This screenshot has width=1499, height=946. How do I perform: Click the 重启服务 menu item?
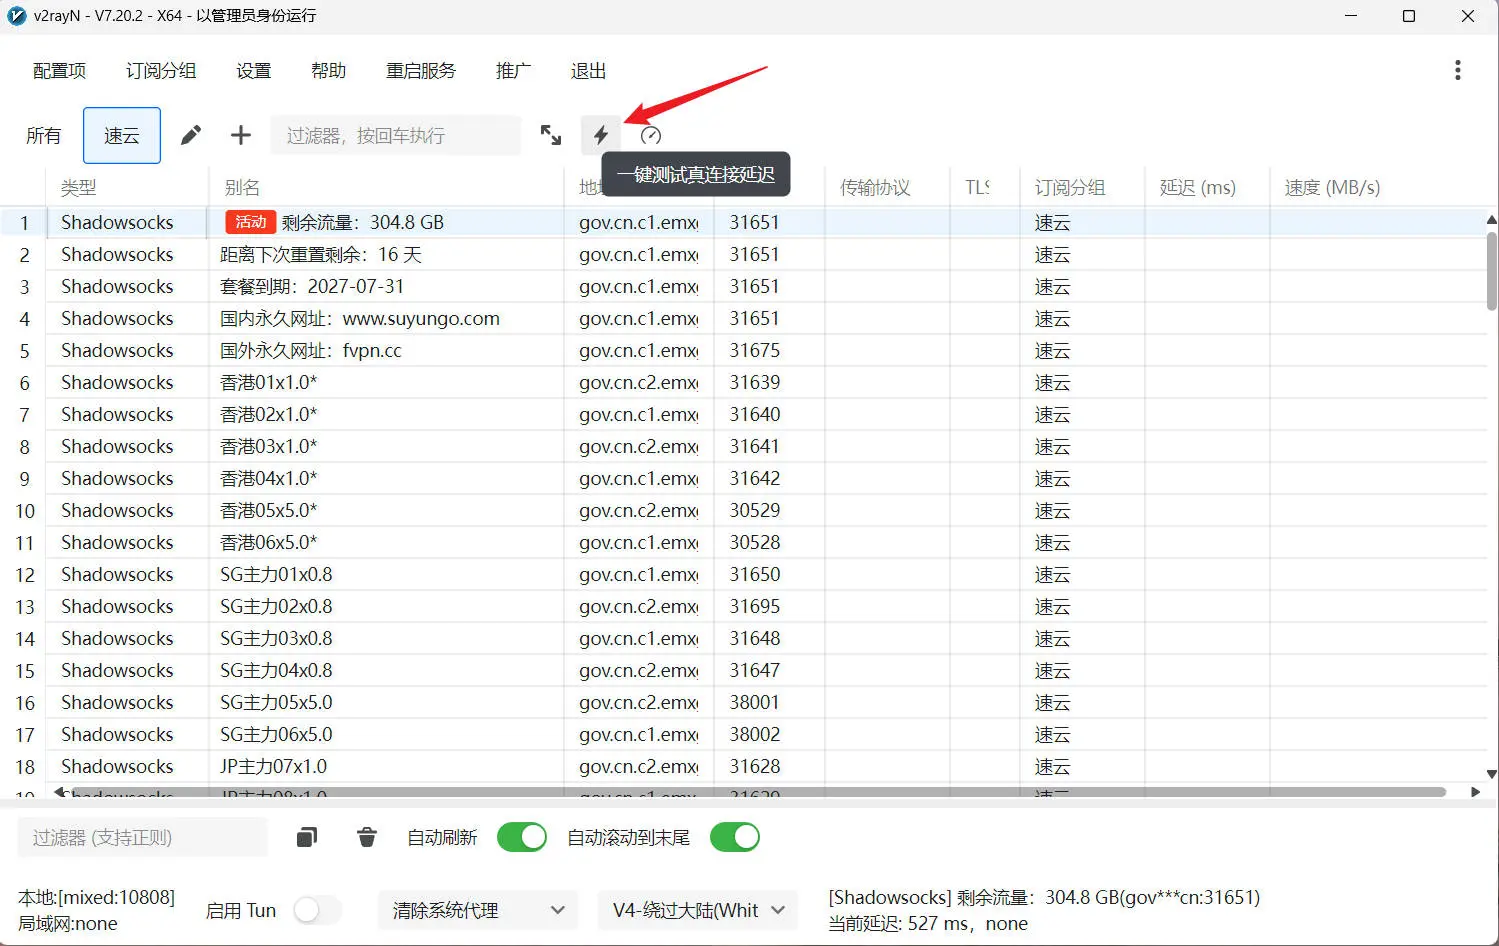[420, 70]
